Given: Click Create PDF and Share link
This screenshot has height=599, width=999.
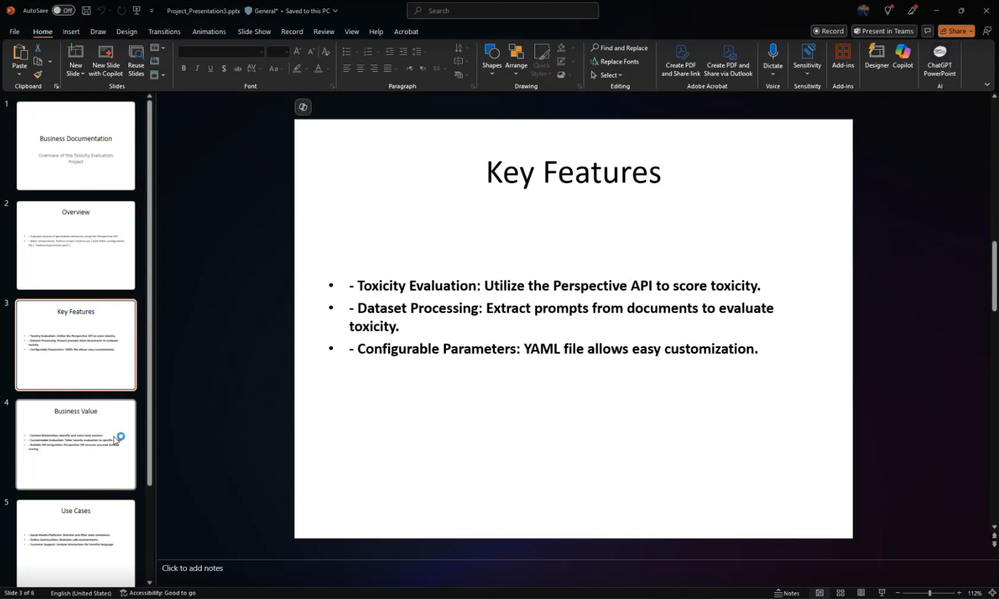Looking at the screenshot, I should (x=680, y=60).
